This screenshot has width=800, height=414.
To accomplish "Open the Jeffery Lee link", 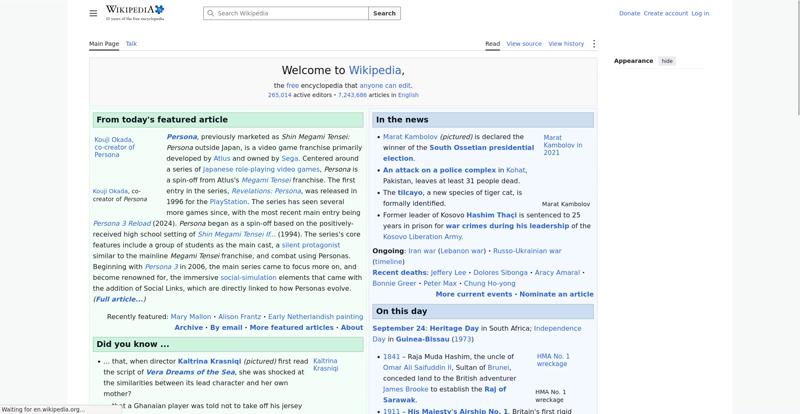I will click(x=448, y=273).
